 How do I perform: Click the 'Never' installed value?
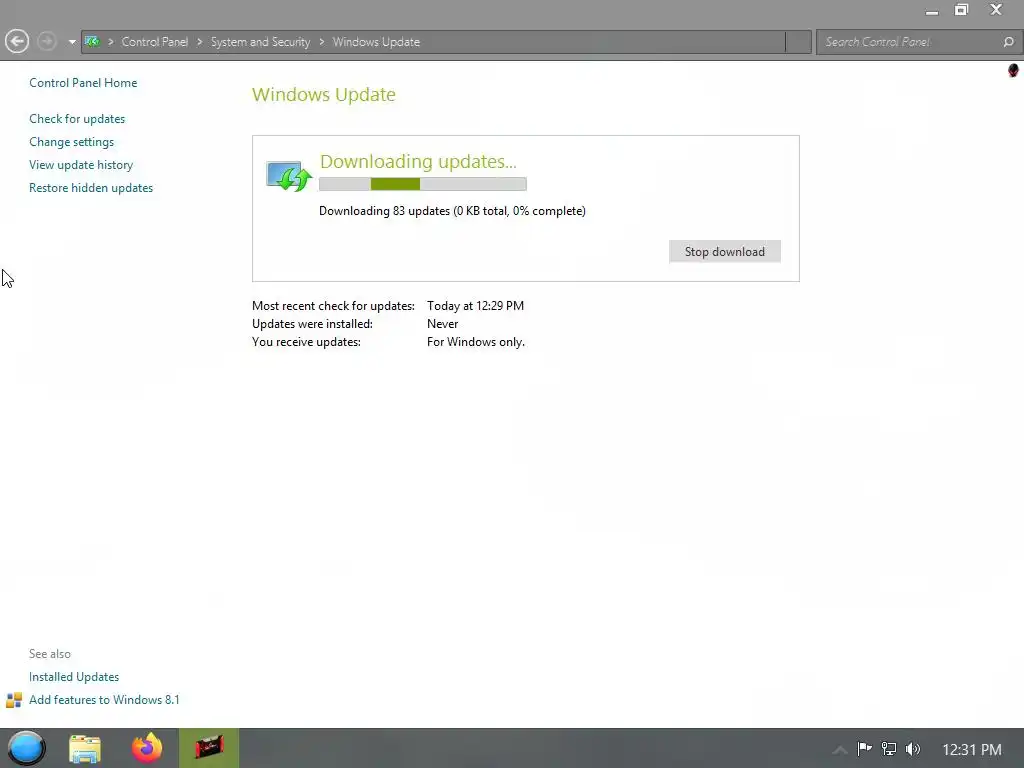pyautogui.click(x=443, y=324)
